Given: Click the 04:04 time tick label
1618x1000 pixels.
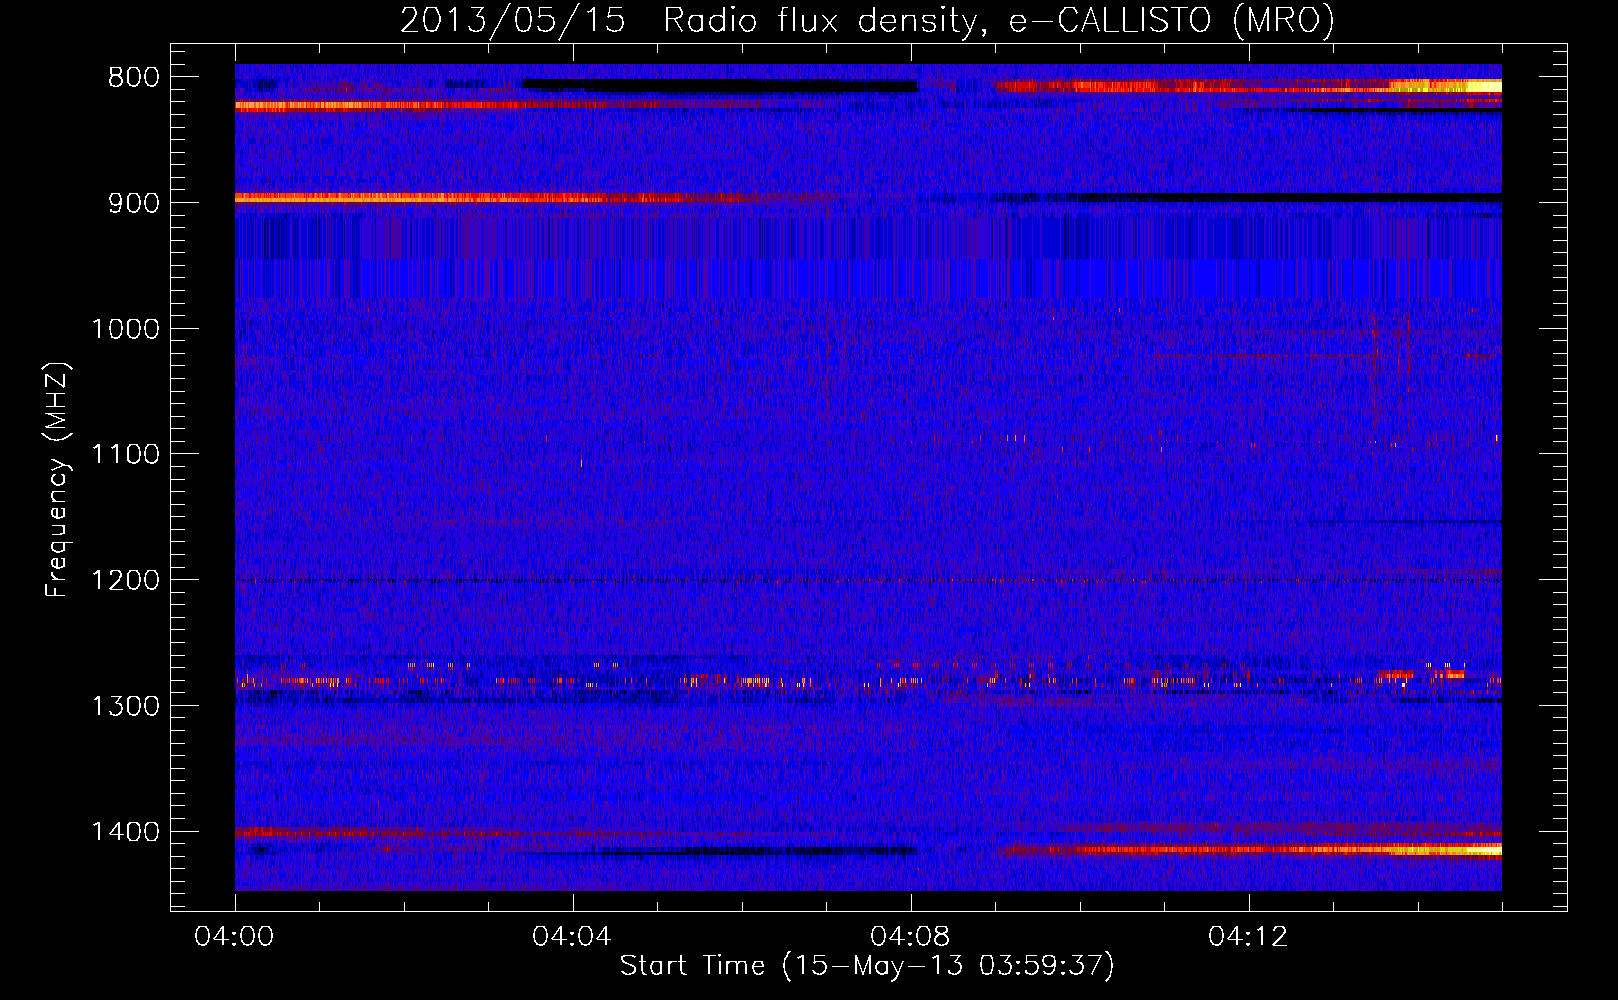Looking at the screenshot, I should click(573, 937).
